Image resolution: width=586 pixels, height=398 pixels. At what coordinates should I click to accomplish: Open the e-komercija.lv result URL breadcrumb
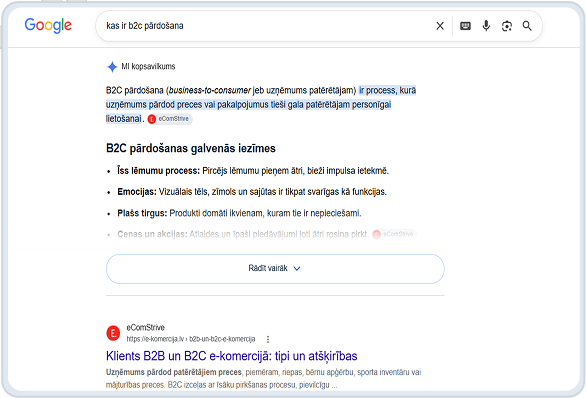[191, 339]
